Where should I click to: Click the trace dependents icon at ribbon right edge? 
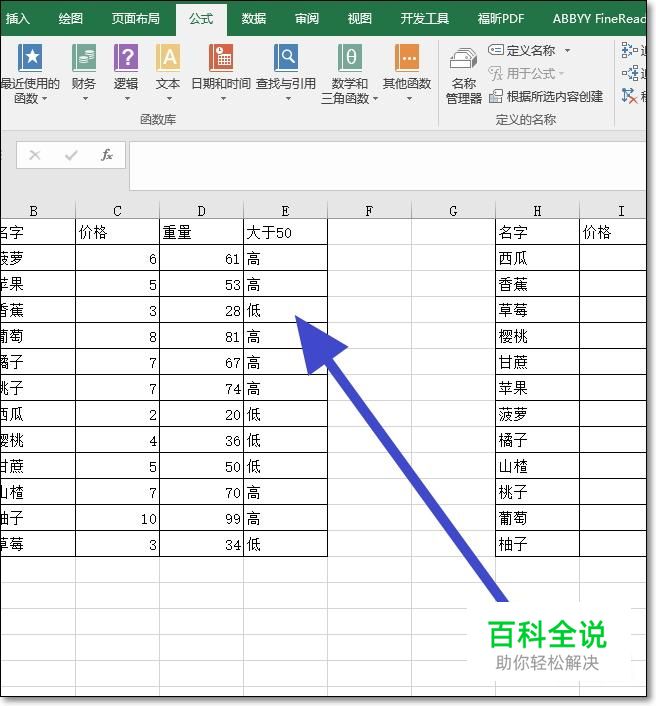pos(629,73)
